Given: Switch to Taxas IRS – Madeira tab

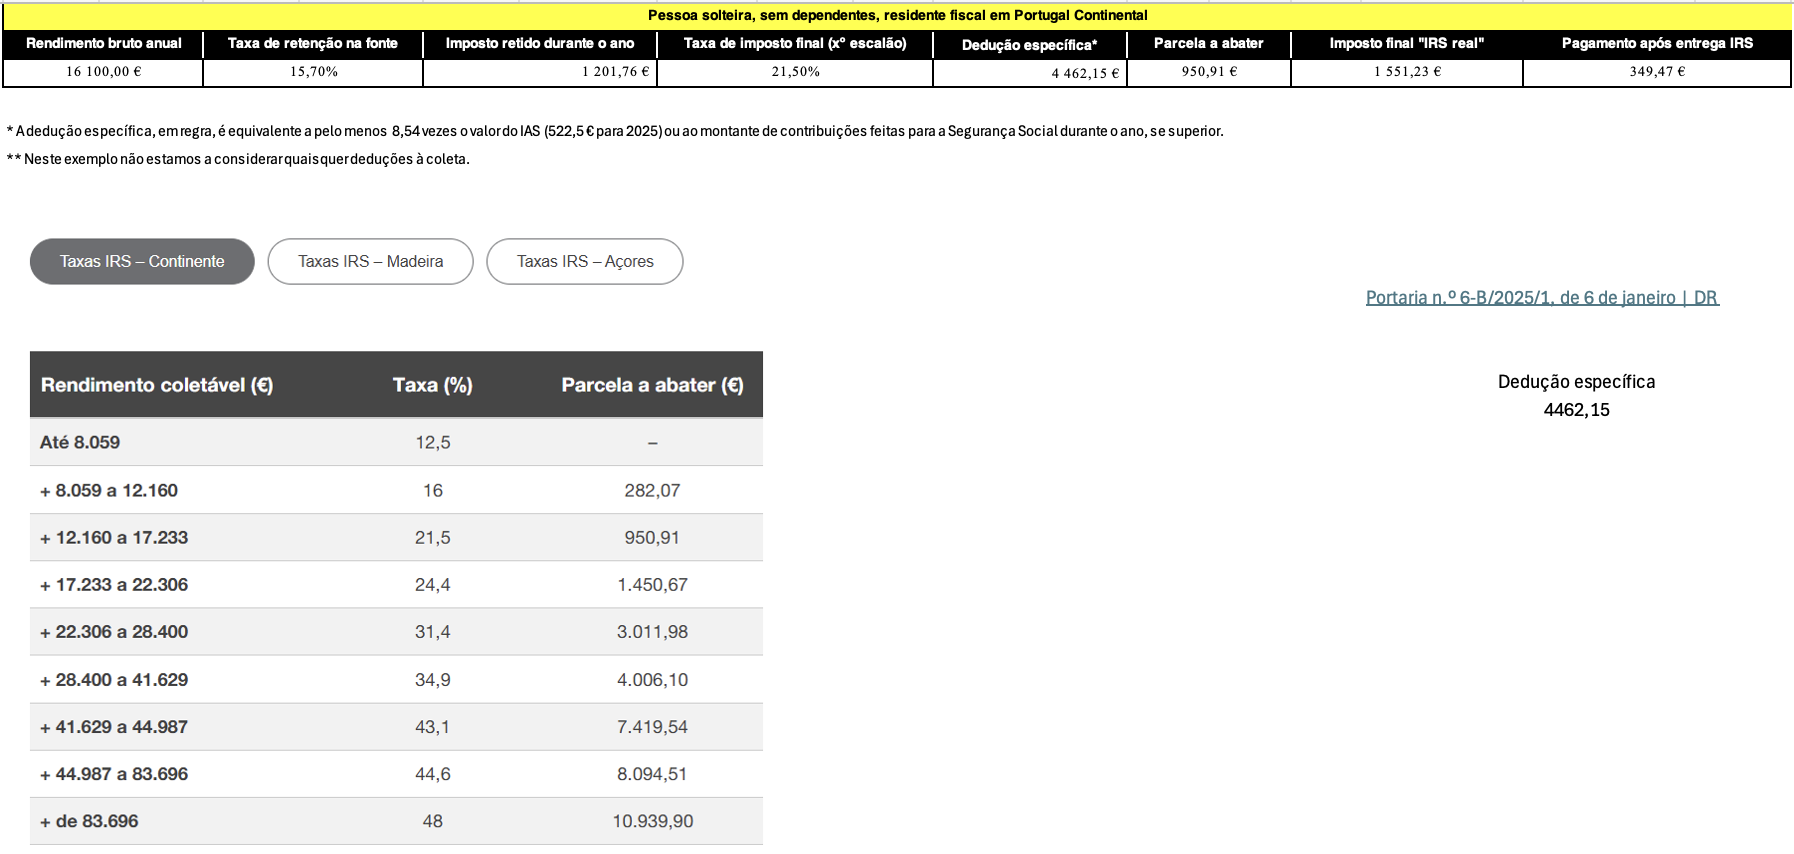Looking at the screenshot, I should (370, 261).
